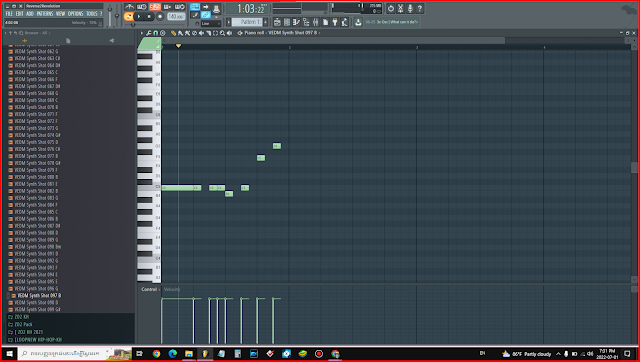
Task: Open the project info document icon
Action: pos(325,22)
